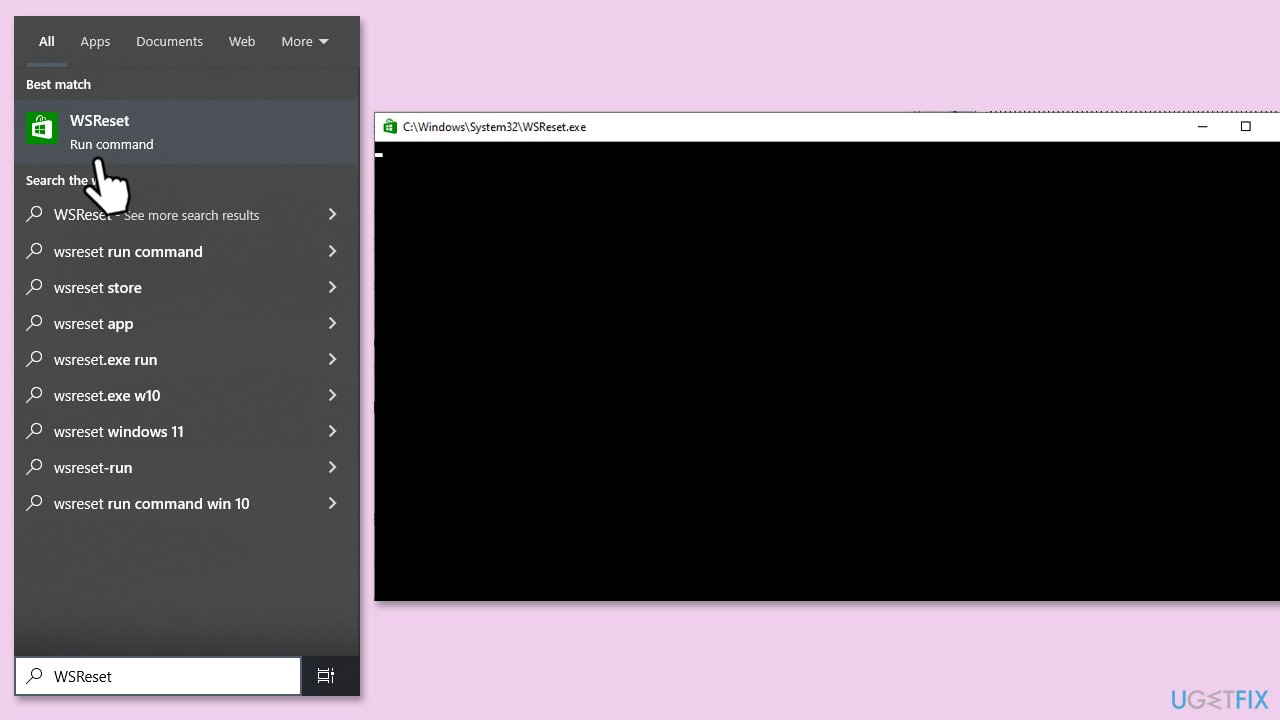Open the More filters dropdown
Screen dimensions: 1280x720
coord(305,41)
